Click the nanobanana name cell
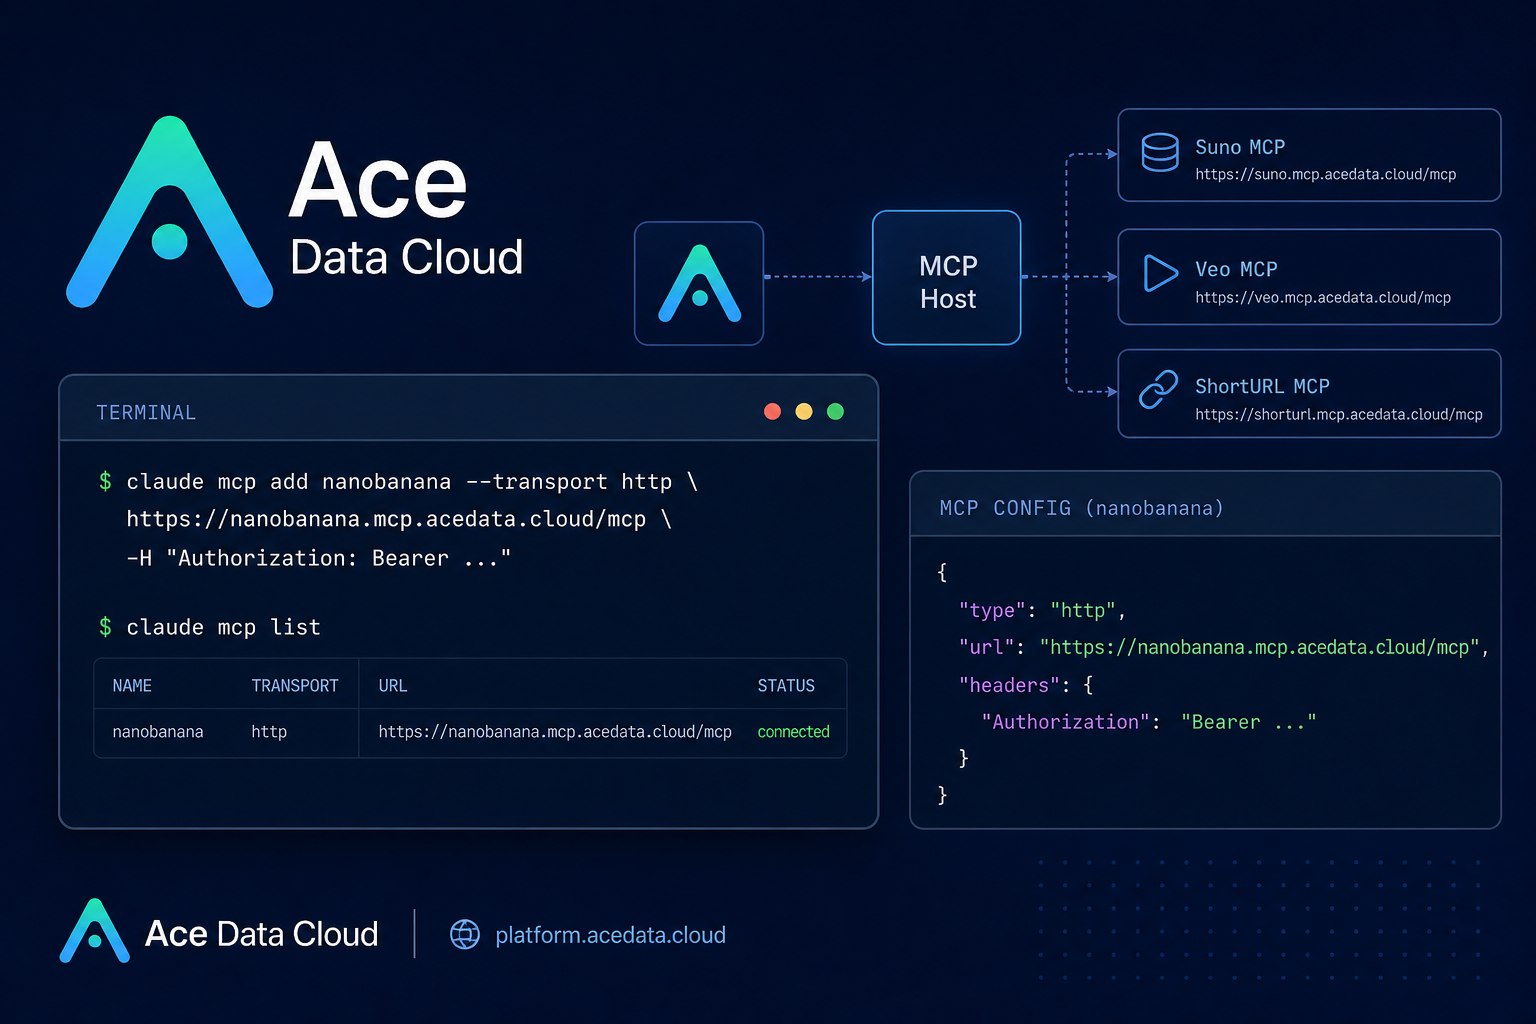Image resolution: width=1536 pixels, height=1024 pixels. (158, 732)
